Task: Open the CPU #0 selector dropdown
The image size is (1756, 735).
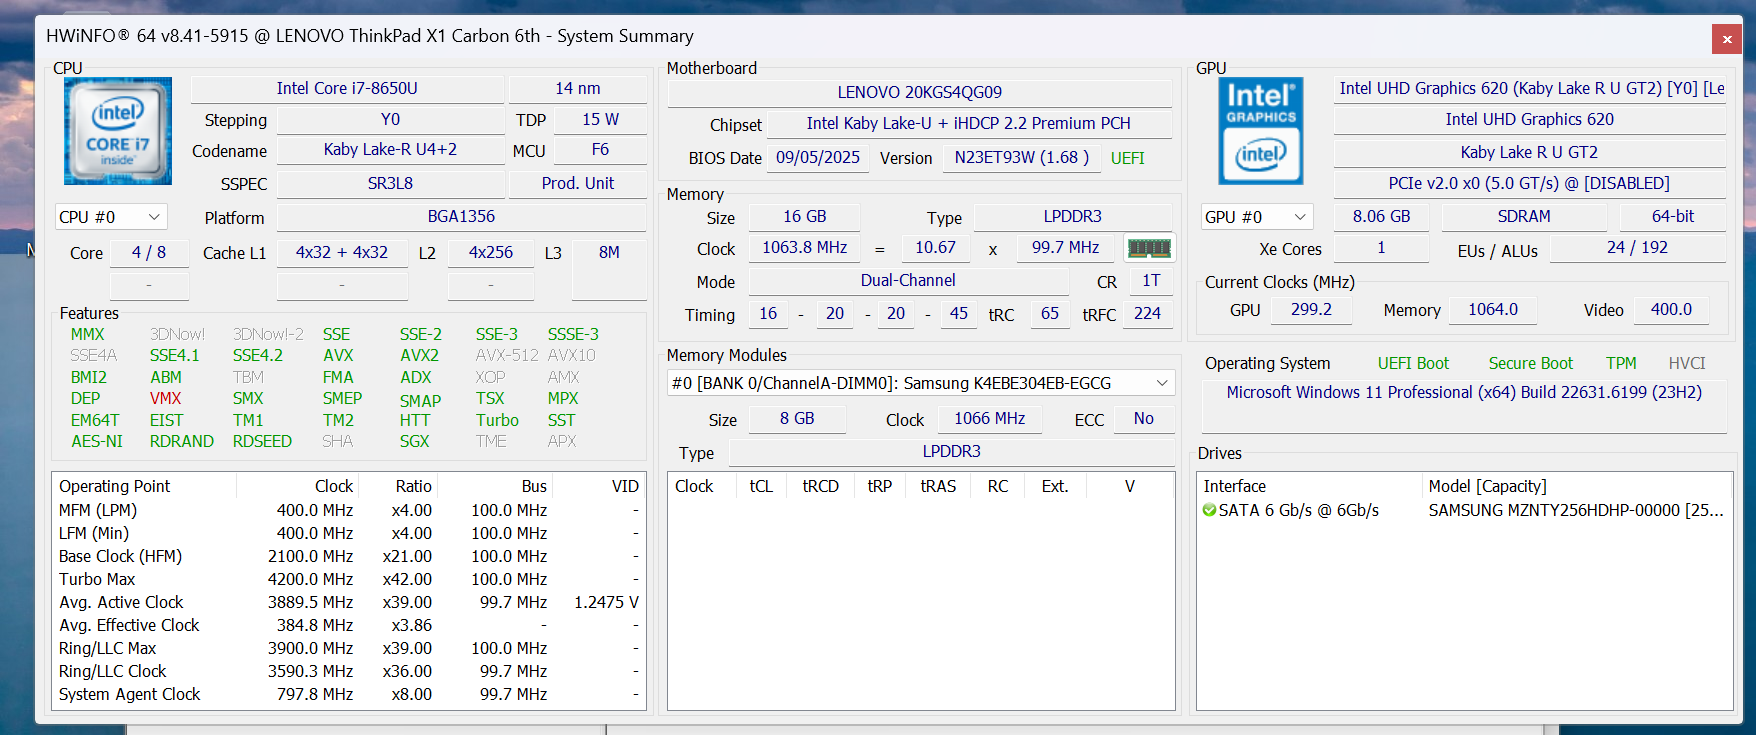Action: coord(111,217)
